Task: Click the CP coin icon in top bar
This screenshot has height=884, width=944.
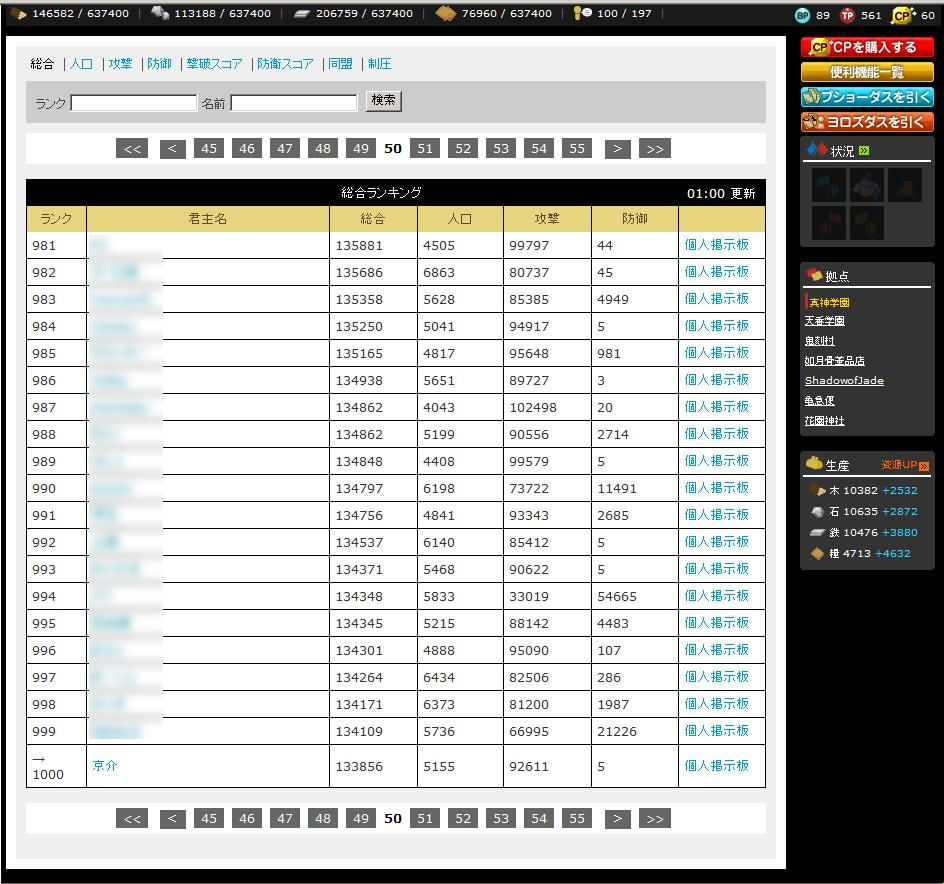Action: click(901, 15)
